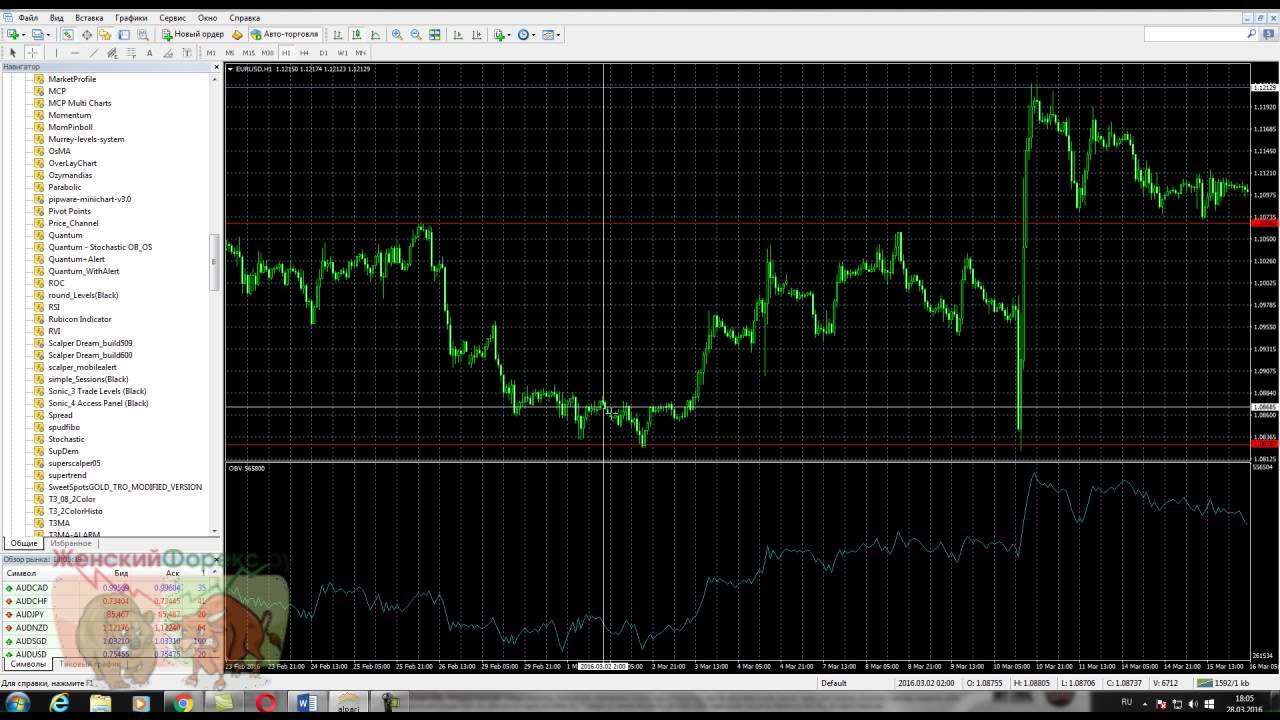The height and width of the screenshot is (720, 1280).
Task: Click the Default profile in status bar
Action: pyautogui.click(x=833, y=683)
